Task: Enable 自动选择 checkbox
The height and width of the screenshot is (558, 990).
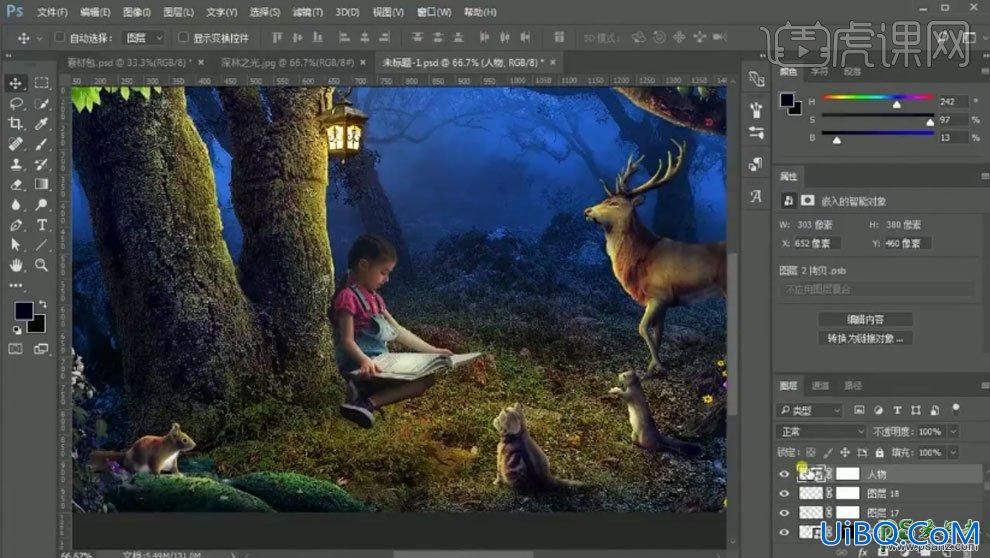Action: point(59,37)
